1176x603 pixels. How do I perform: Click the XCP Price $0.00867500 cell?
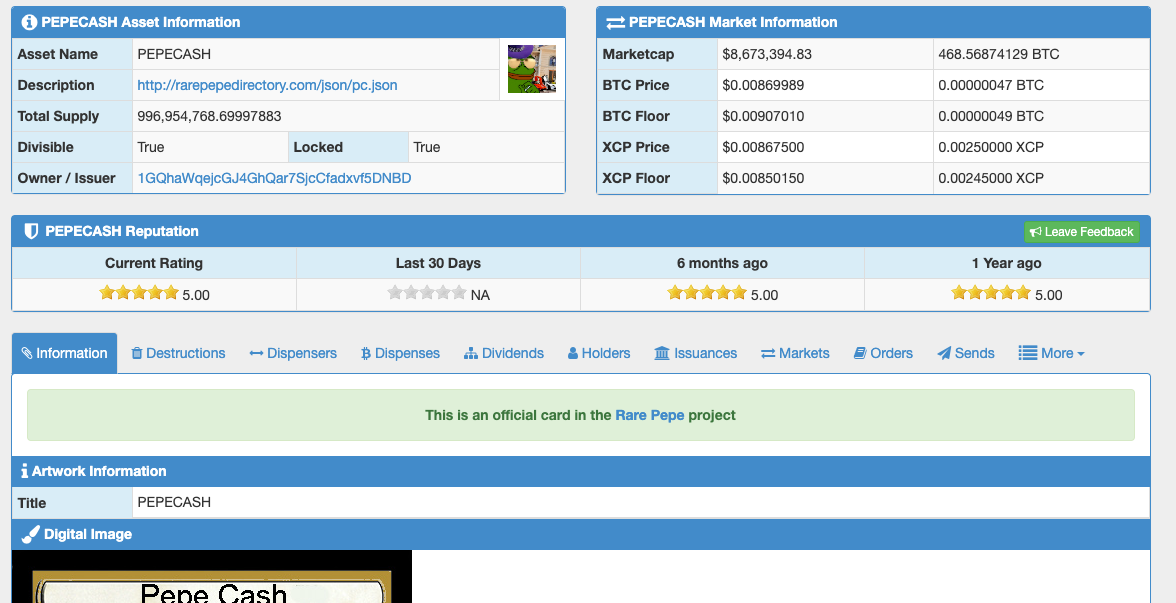(825, 147)
